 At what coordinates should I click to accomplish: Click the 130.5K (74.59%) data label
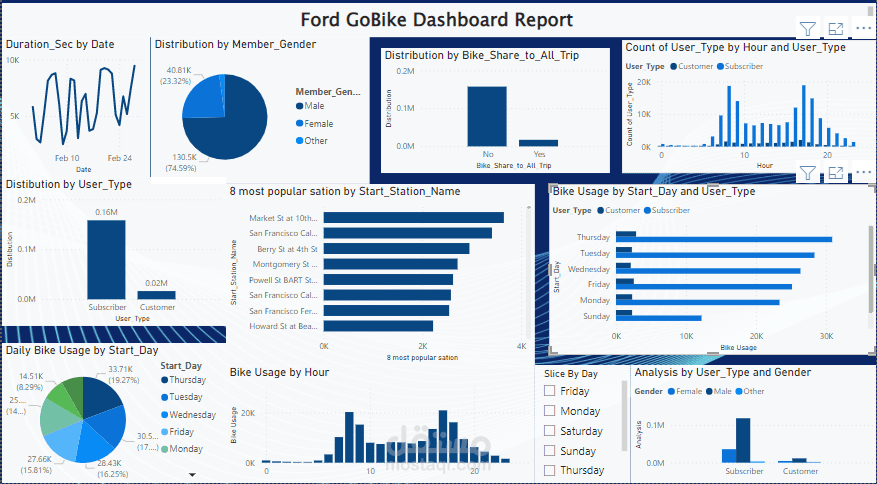181,163
